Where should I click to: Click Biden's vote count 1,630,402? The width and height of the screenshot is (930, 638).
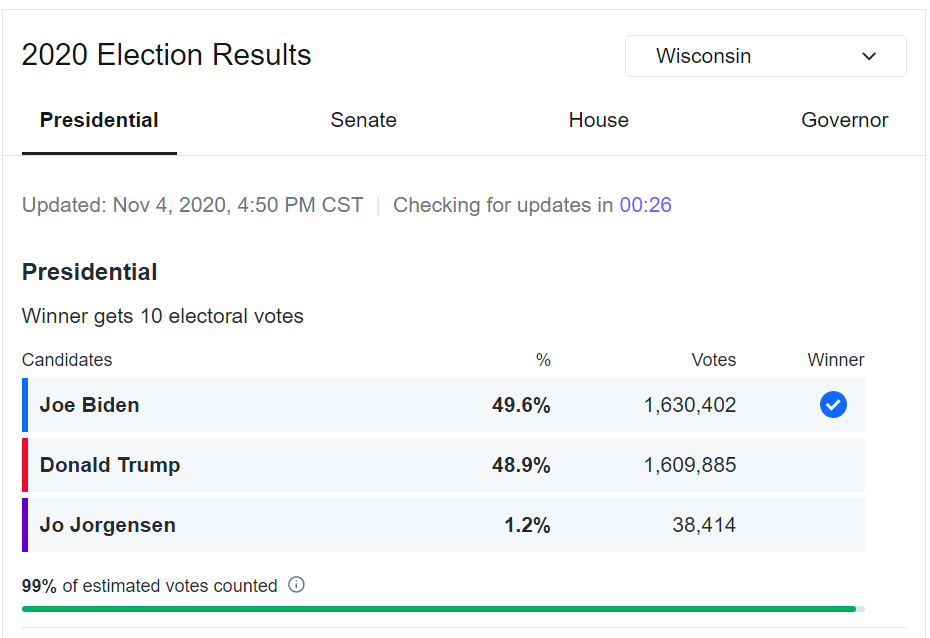[690, 405]
